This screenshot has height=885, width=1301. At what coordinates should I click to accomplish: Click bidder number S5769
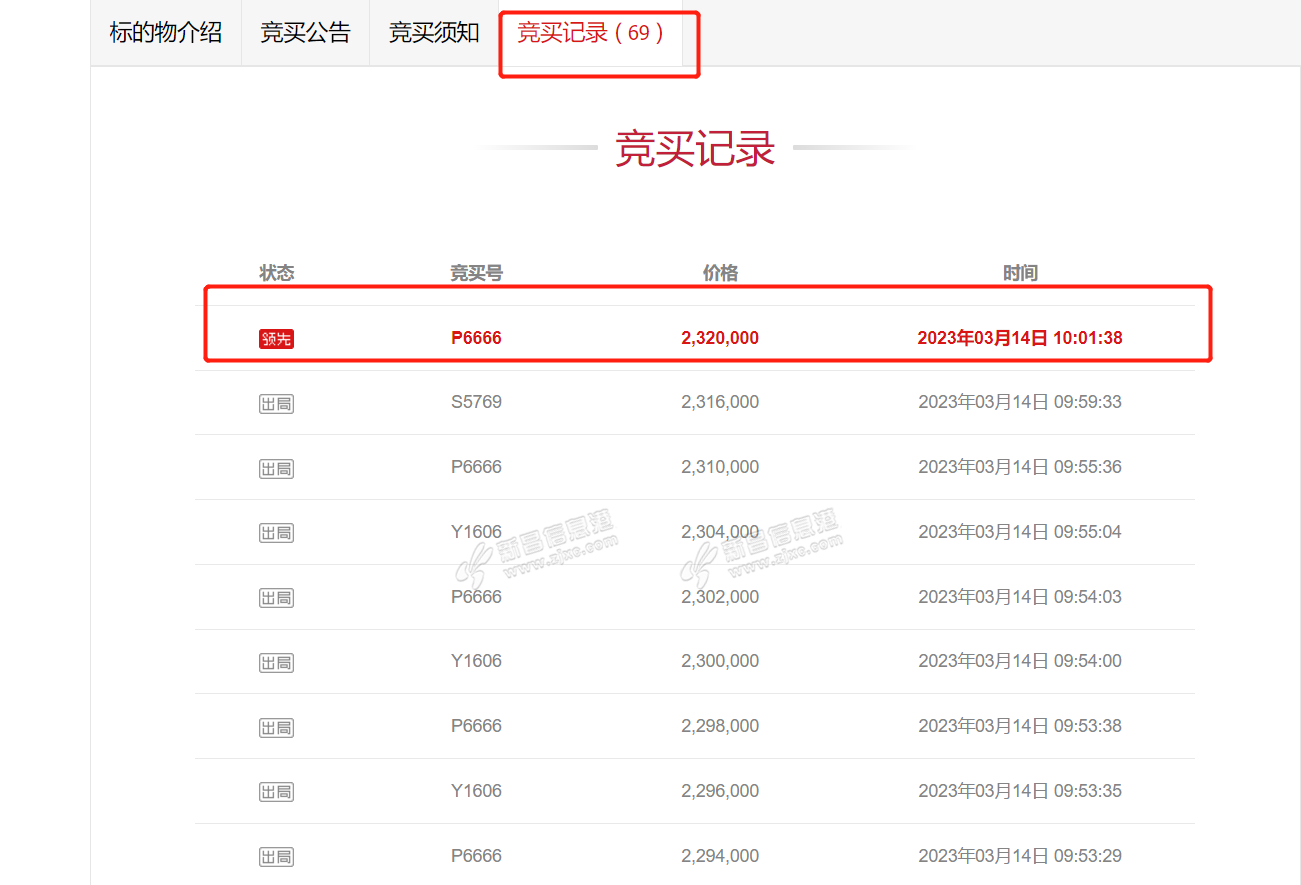pos(476,402)
